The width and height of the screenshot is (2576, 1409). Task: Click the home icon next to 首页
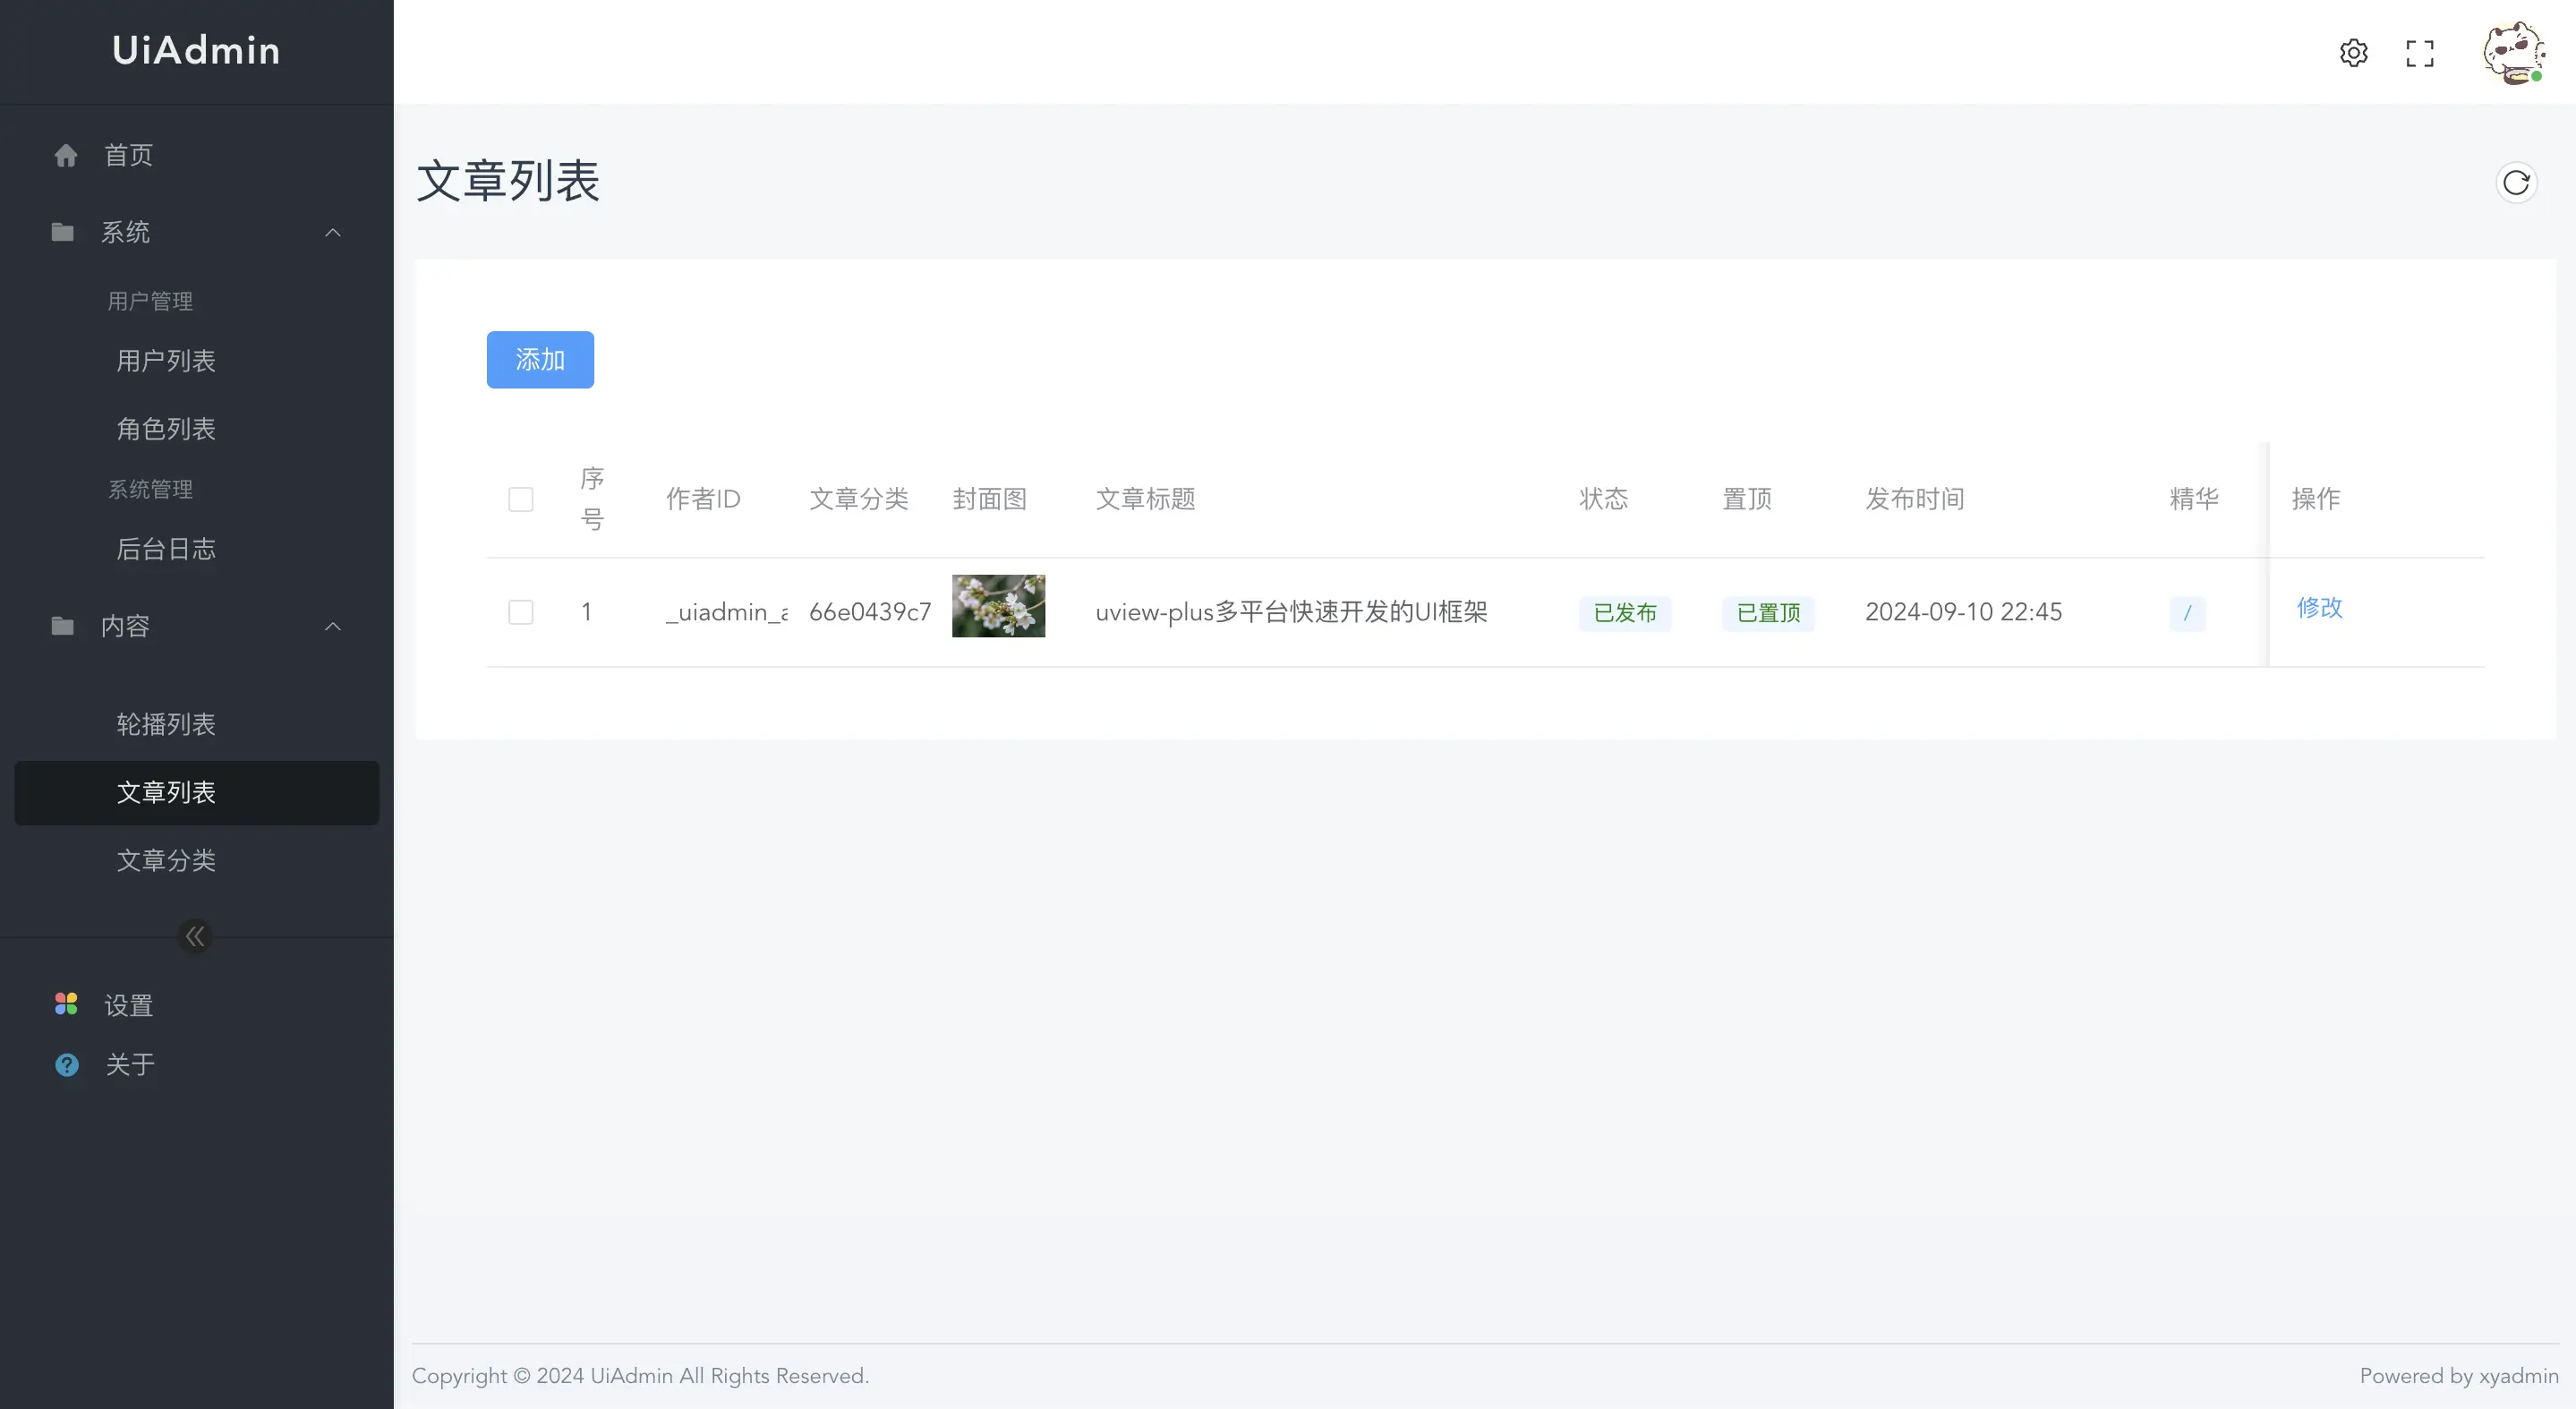66,155
